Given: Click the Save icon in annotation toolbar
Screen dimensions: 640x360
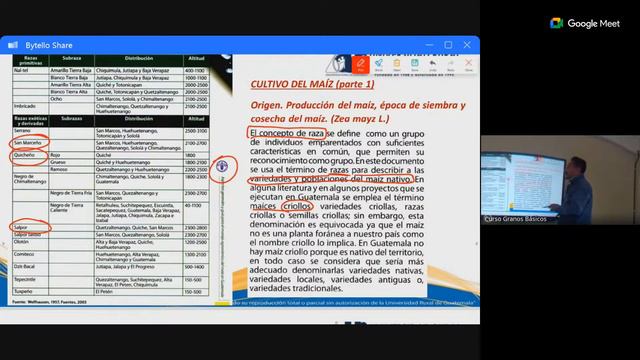Looking at the screenshot, I should 415,64.
